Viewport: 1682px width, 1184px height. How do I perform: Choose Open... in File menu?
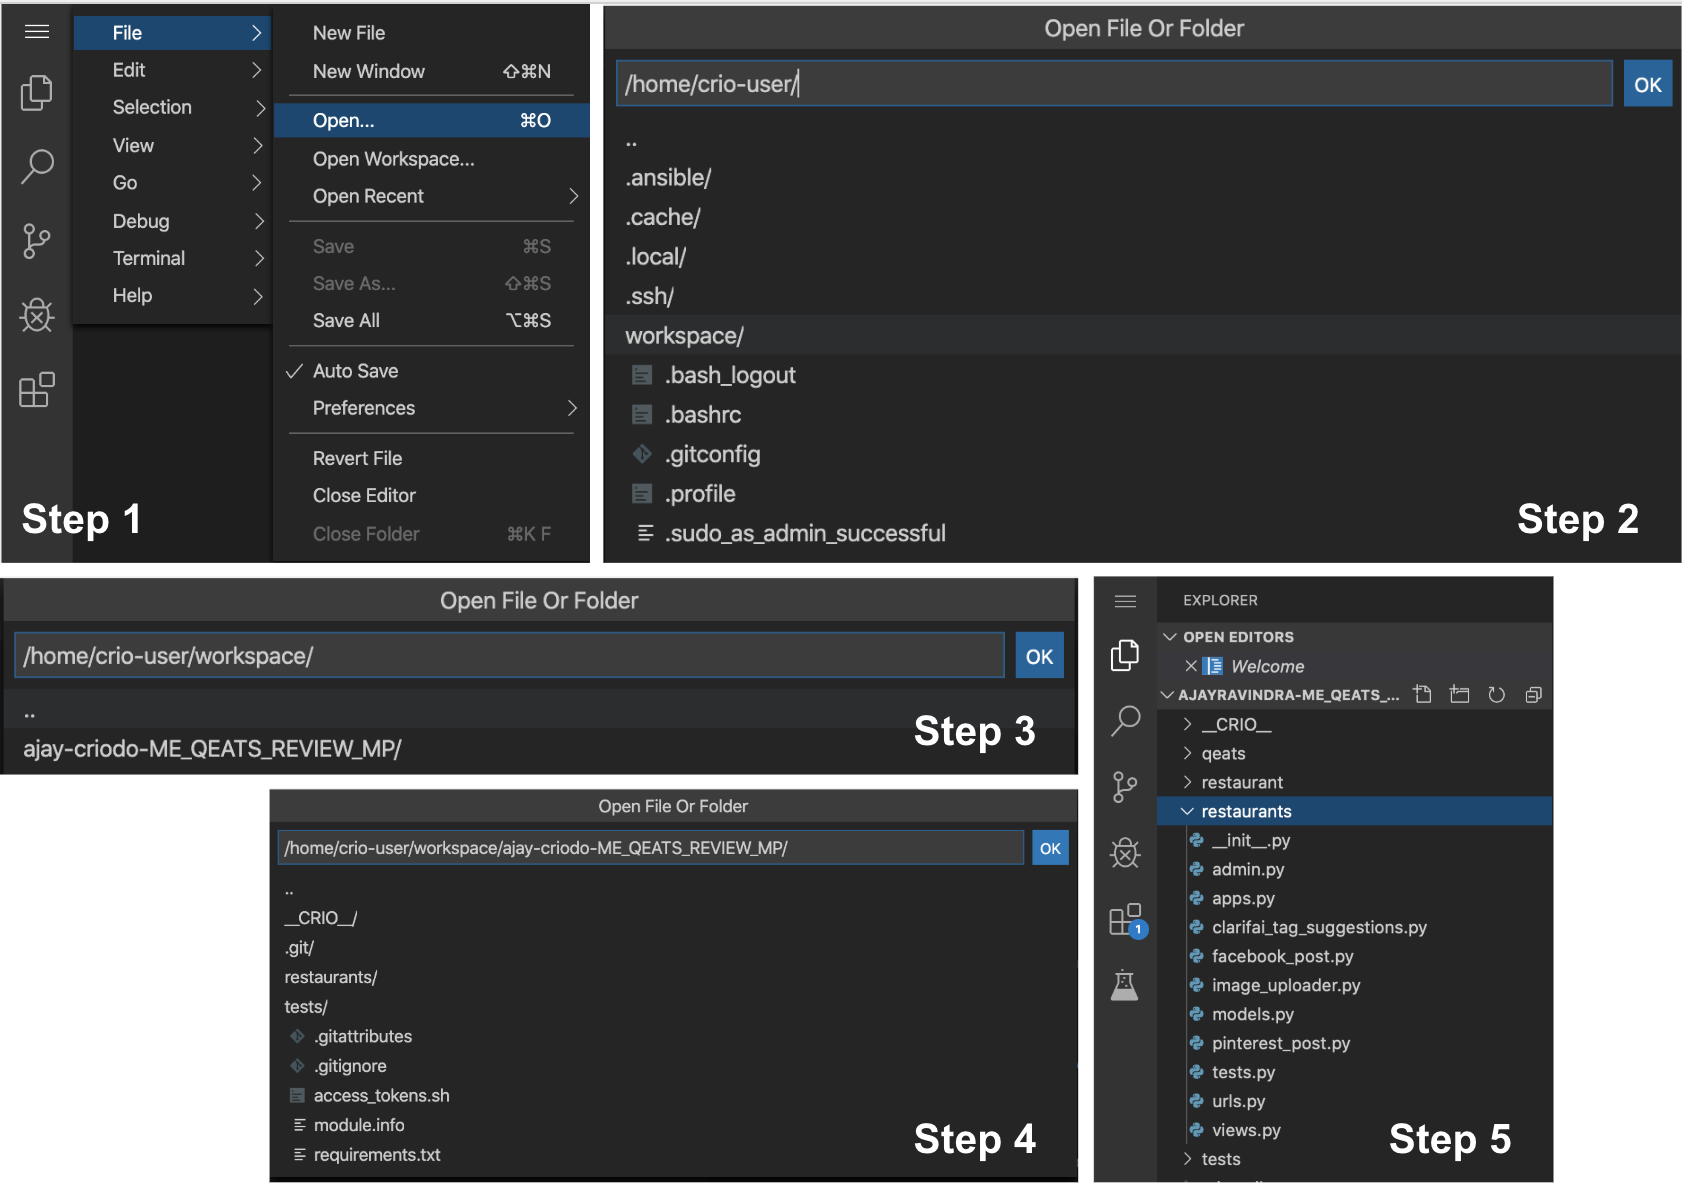click(431, 120)
